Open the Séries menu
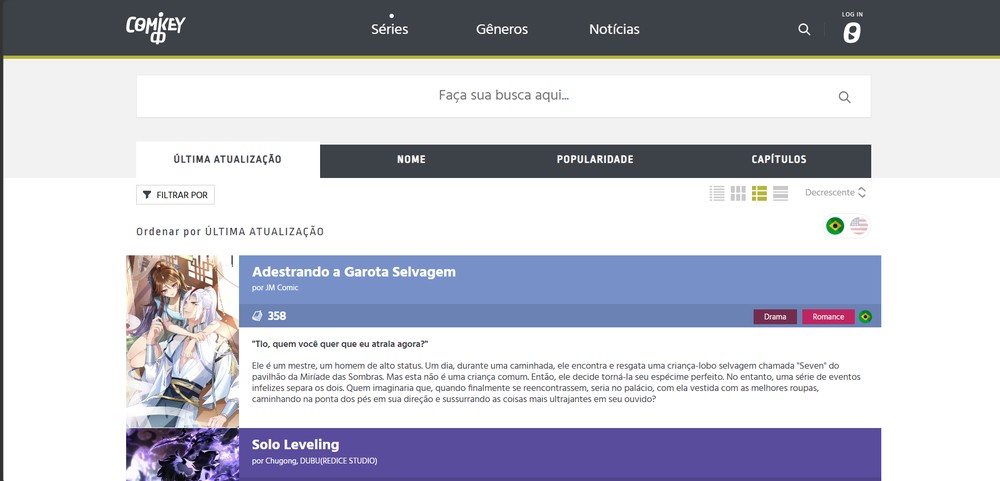The width and height of the screenshot is (1000, 481). 390,29
